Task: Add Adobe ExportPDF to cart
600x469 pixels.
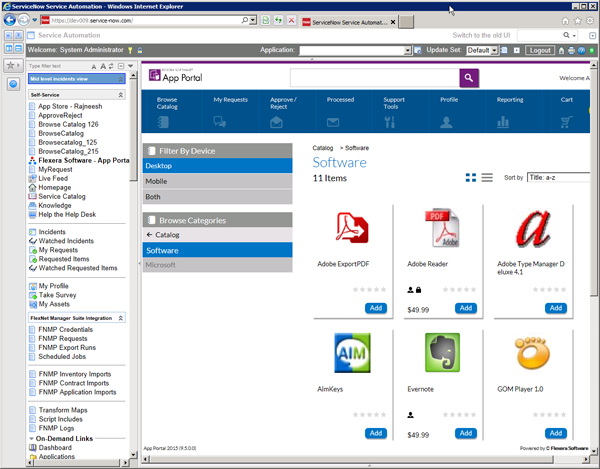Action: click(375, 308)
